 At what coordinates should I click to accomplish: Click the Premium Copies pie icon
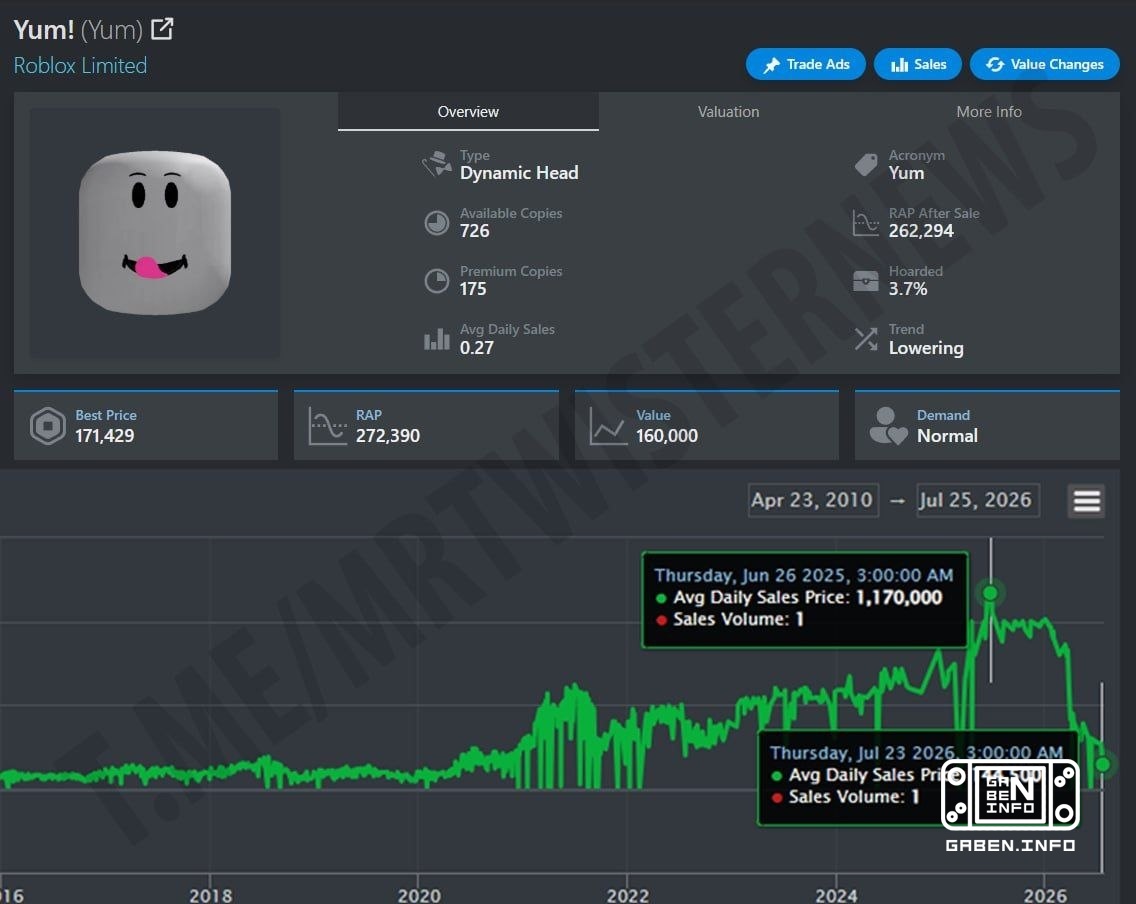pyautogui.click(x=436, y=280)
